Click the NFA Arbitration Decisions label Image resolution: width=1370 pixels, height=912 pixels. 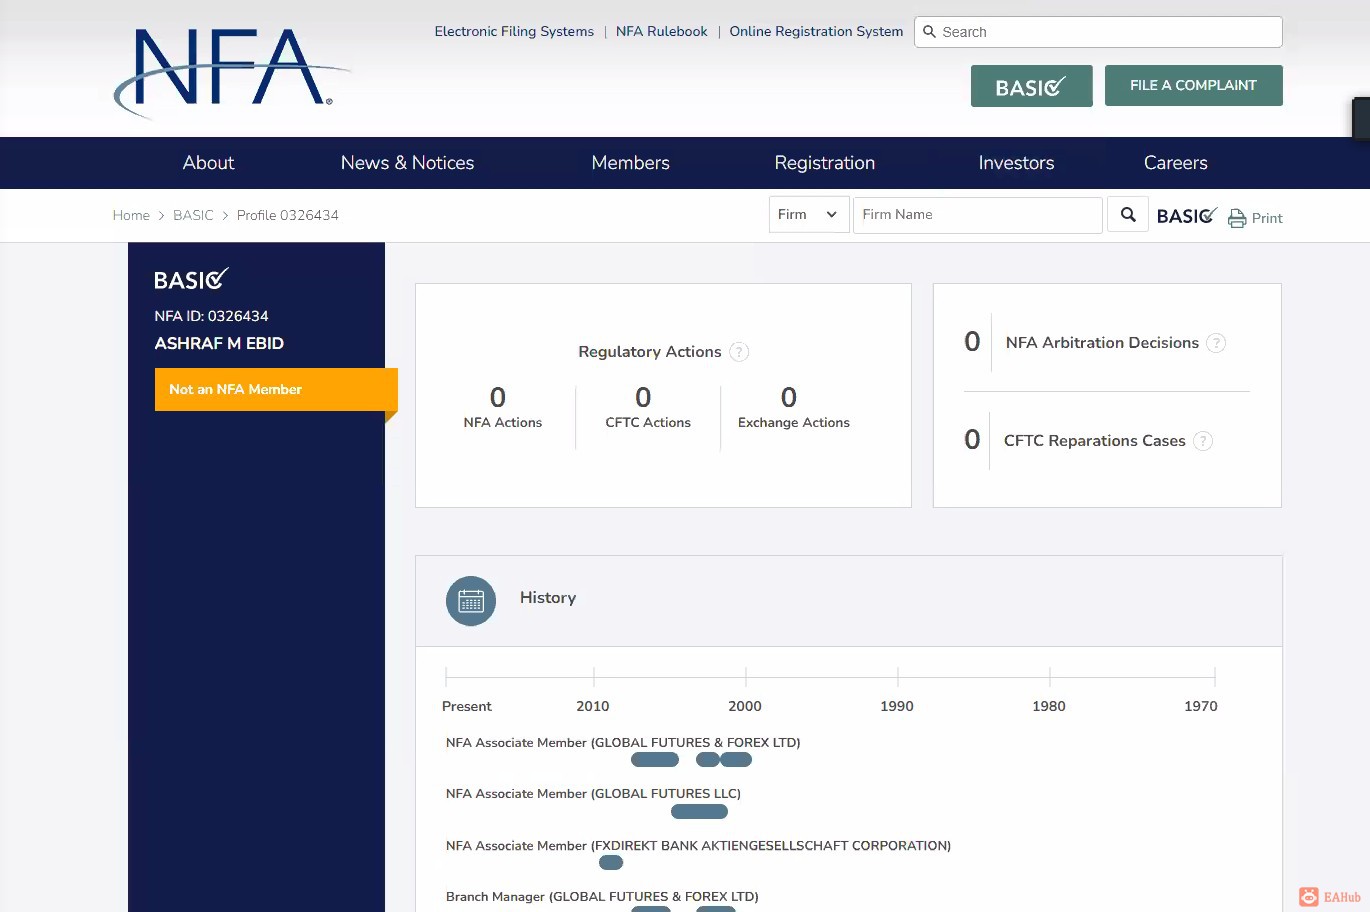(1102, 343)
